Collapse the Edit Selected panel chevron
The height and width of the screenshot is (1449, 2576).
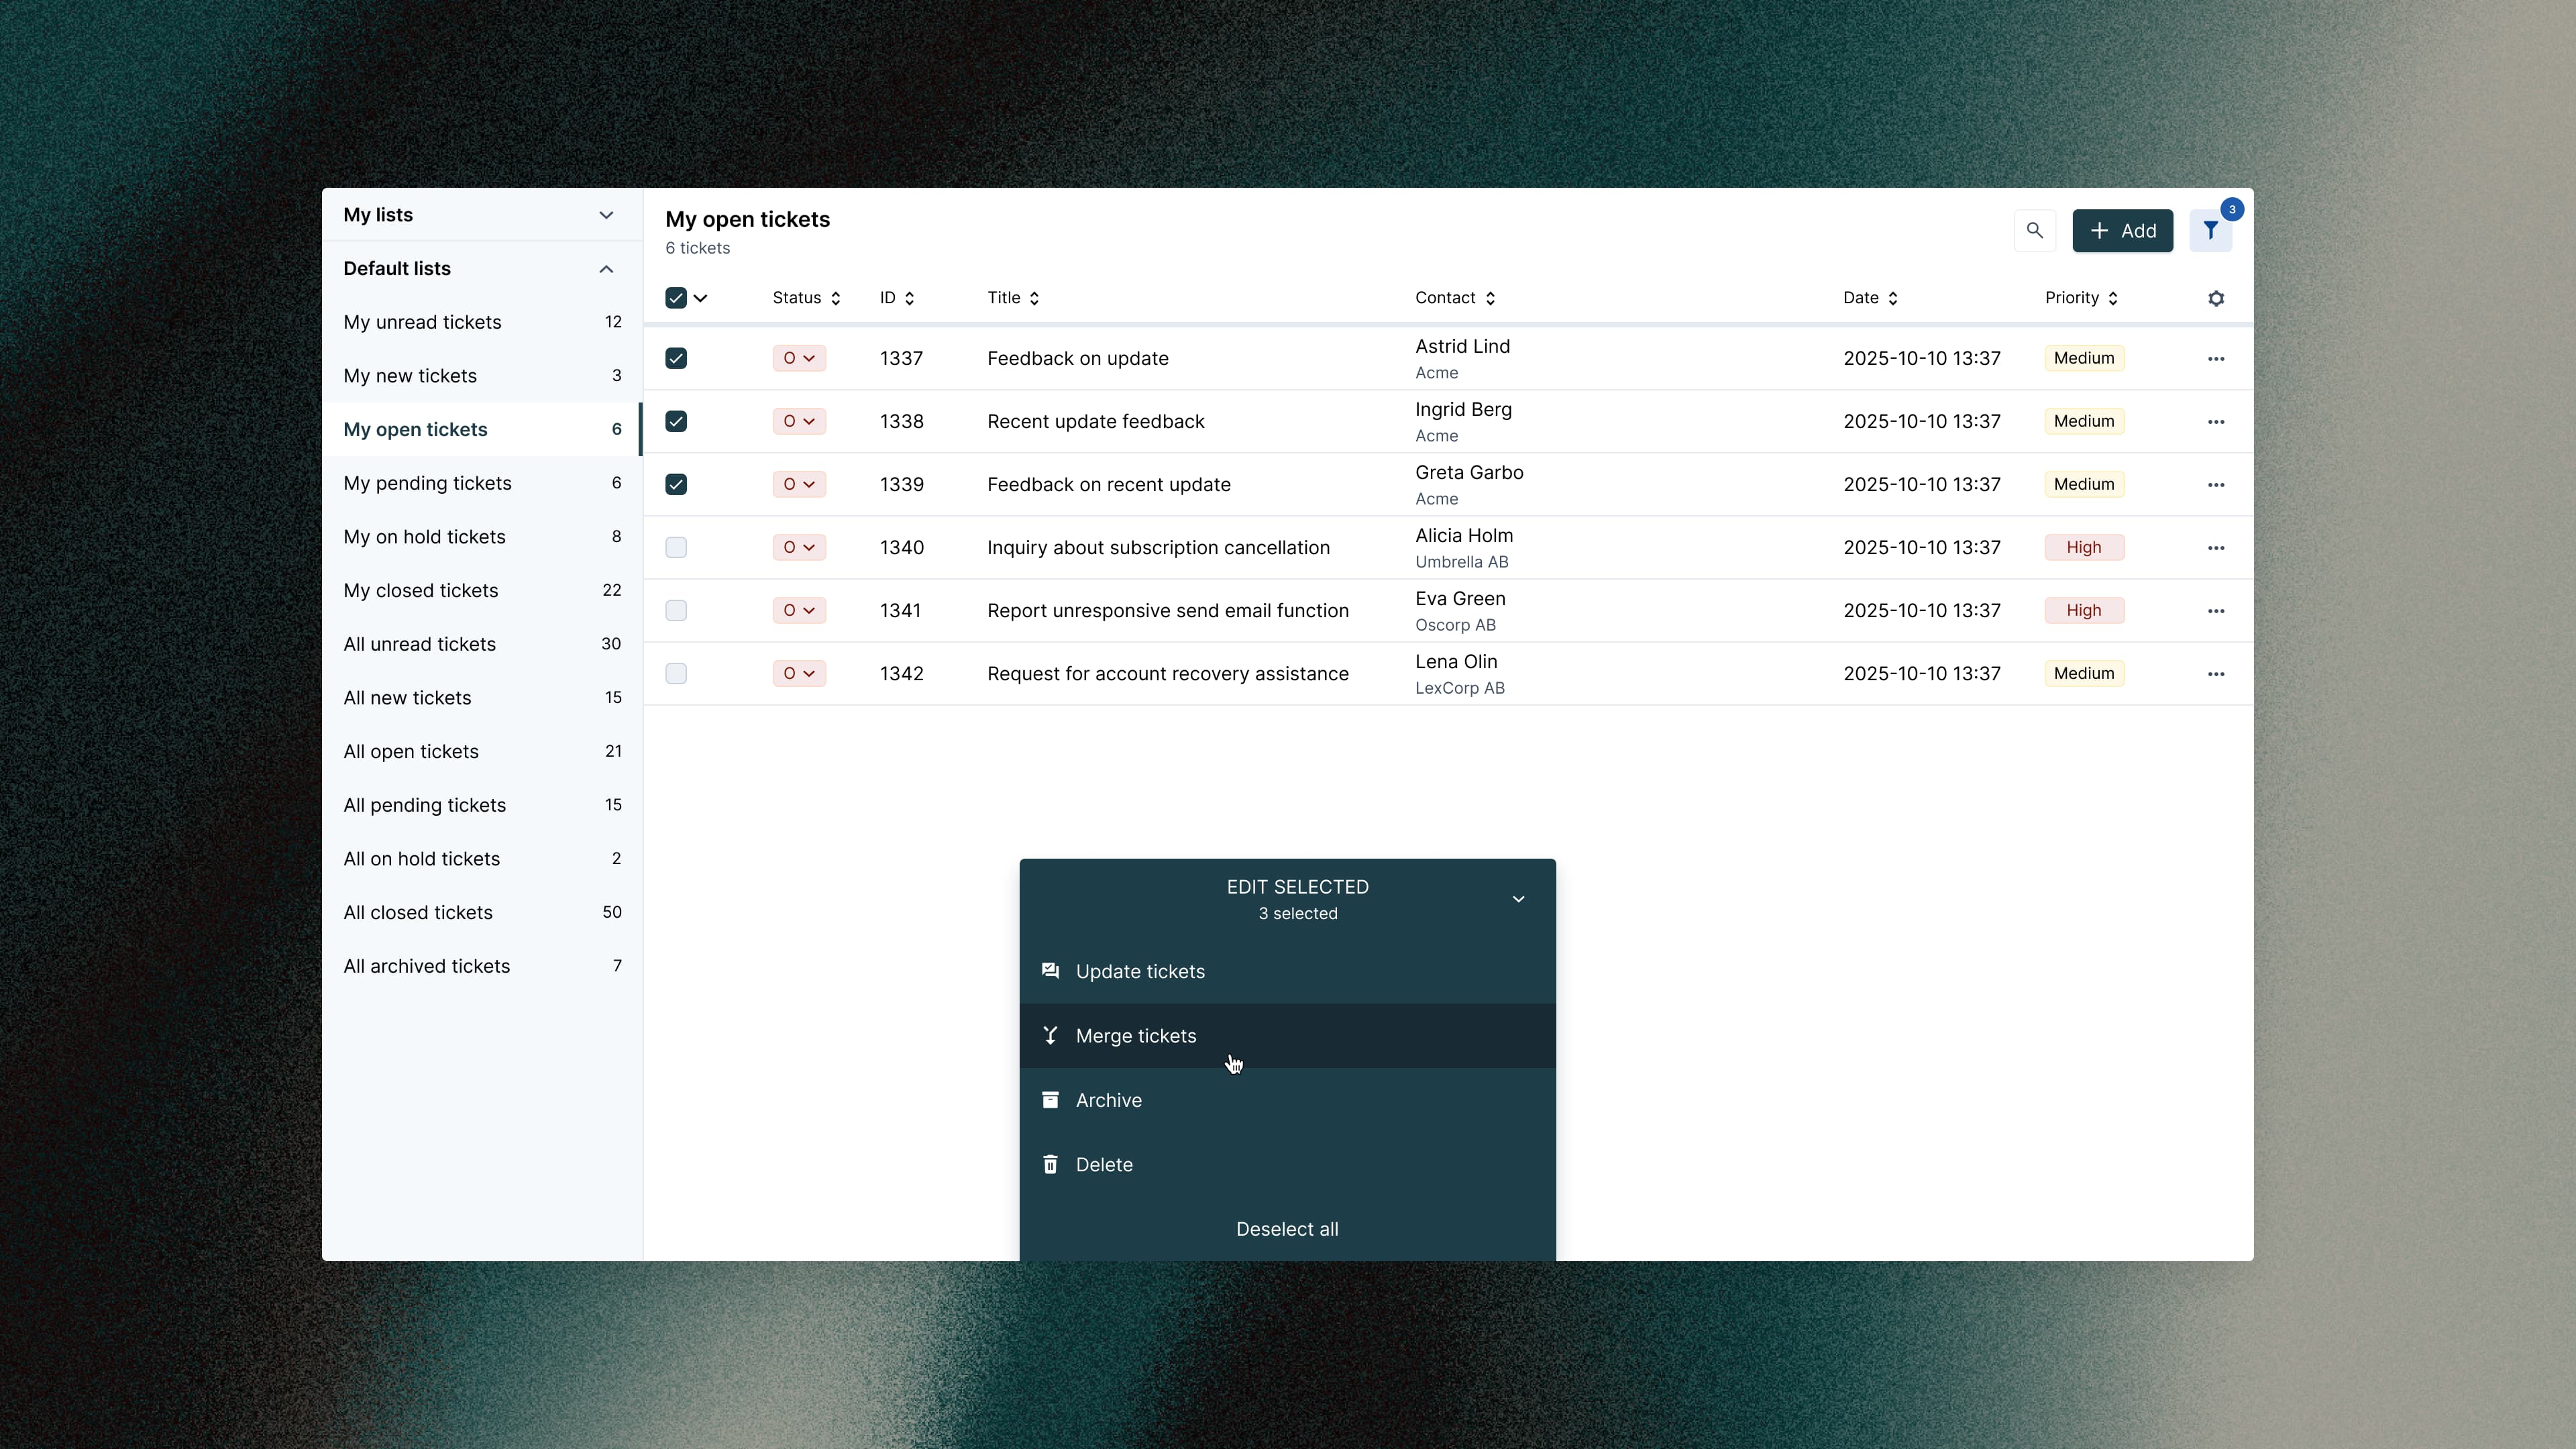[x=1517, y=899]
